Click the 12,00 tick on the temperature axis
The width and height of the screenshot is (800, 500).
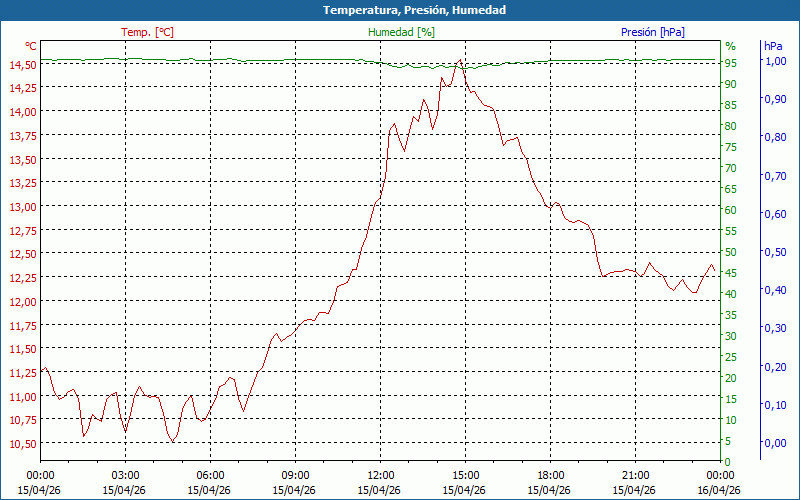point(22,302)
